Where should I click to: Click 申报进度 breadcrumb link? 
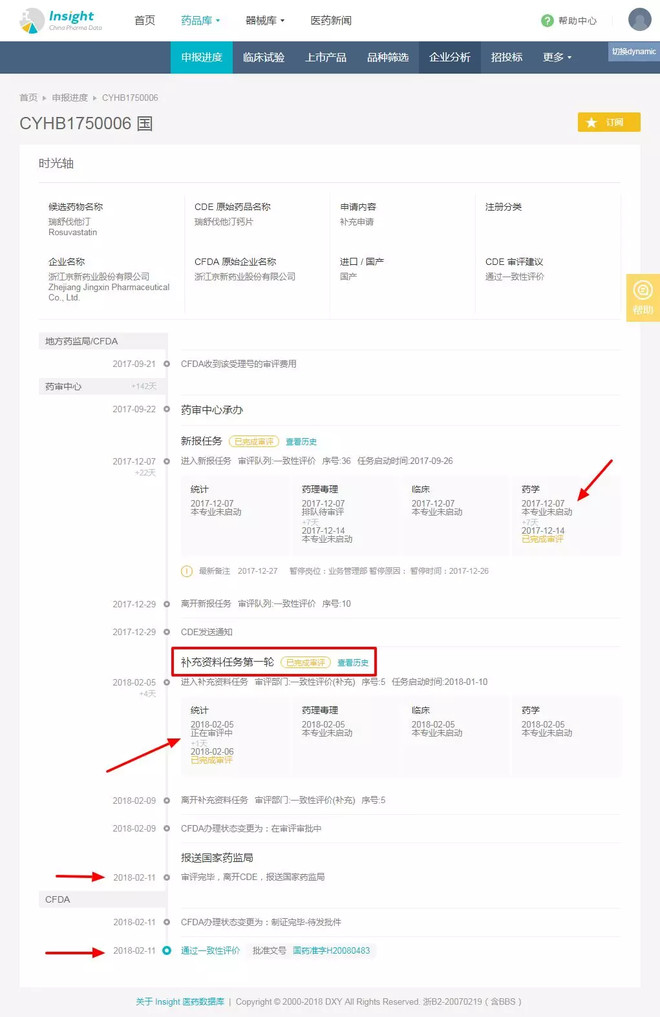(x=69, y=97)
